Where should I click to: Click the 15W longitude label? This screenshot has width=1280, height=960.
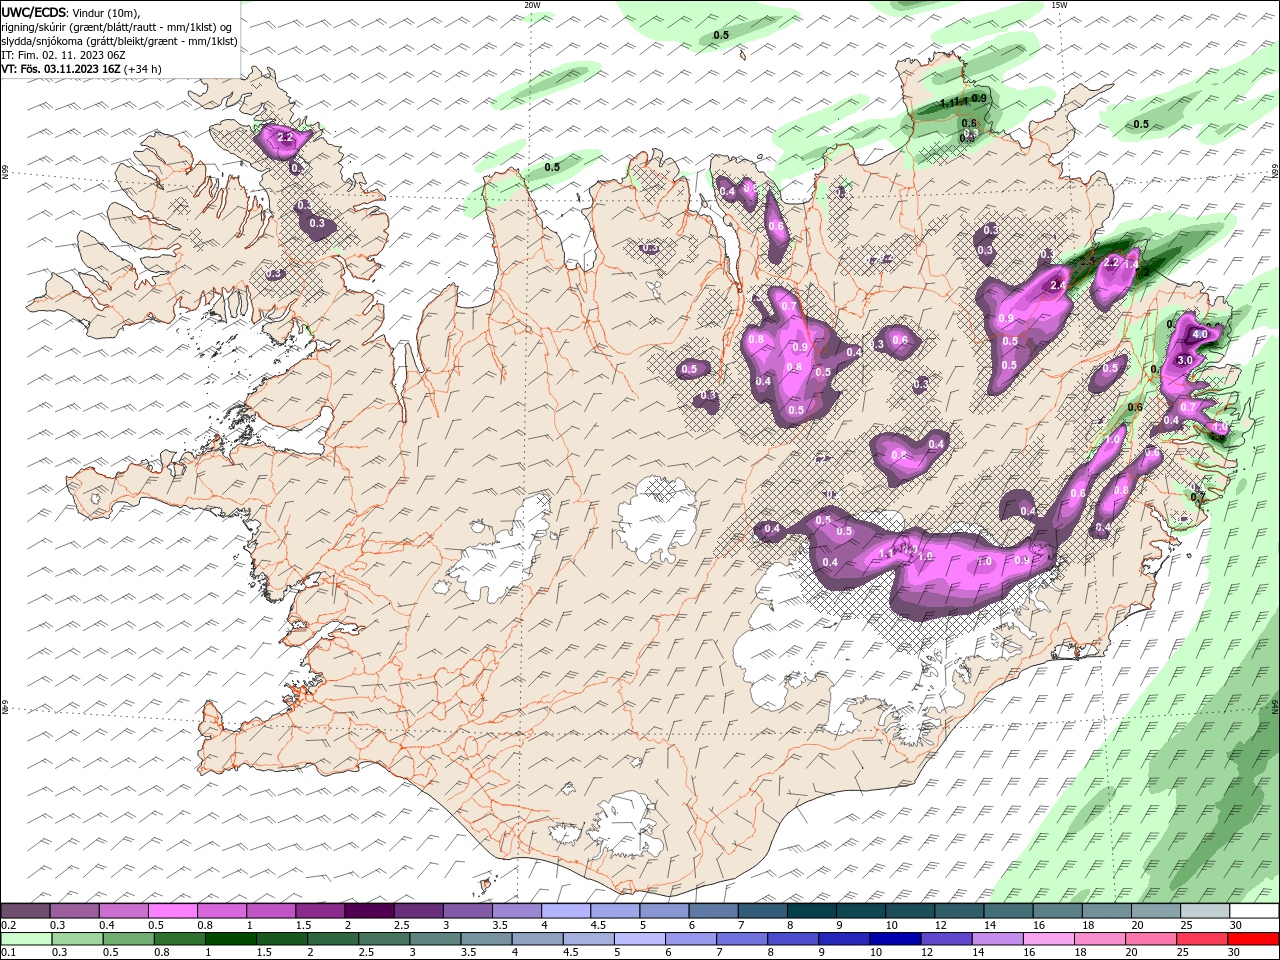click(x=1059, y=5)
